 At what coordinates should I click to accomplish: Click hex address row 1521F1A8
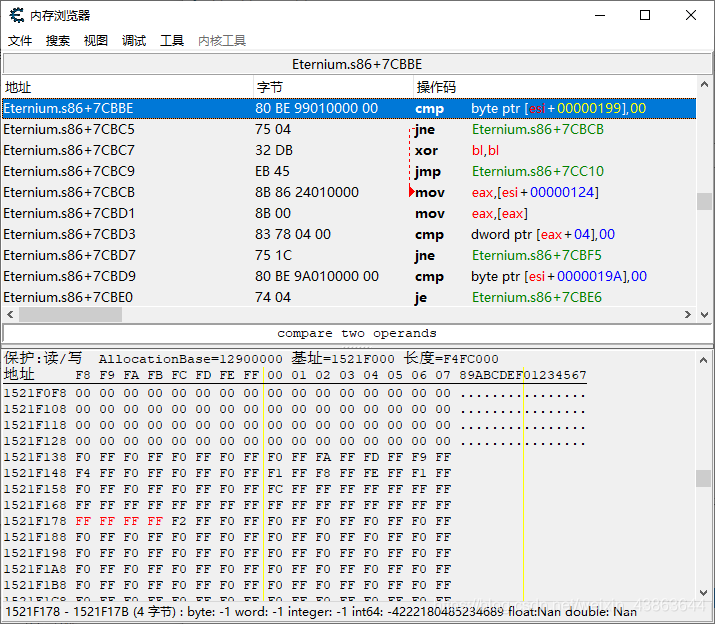click(x=35, y=569)
